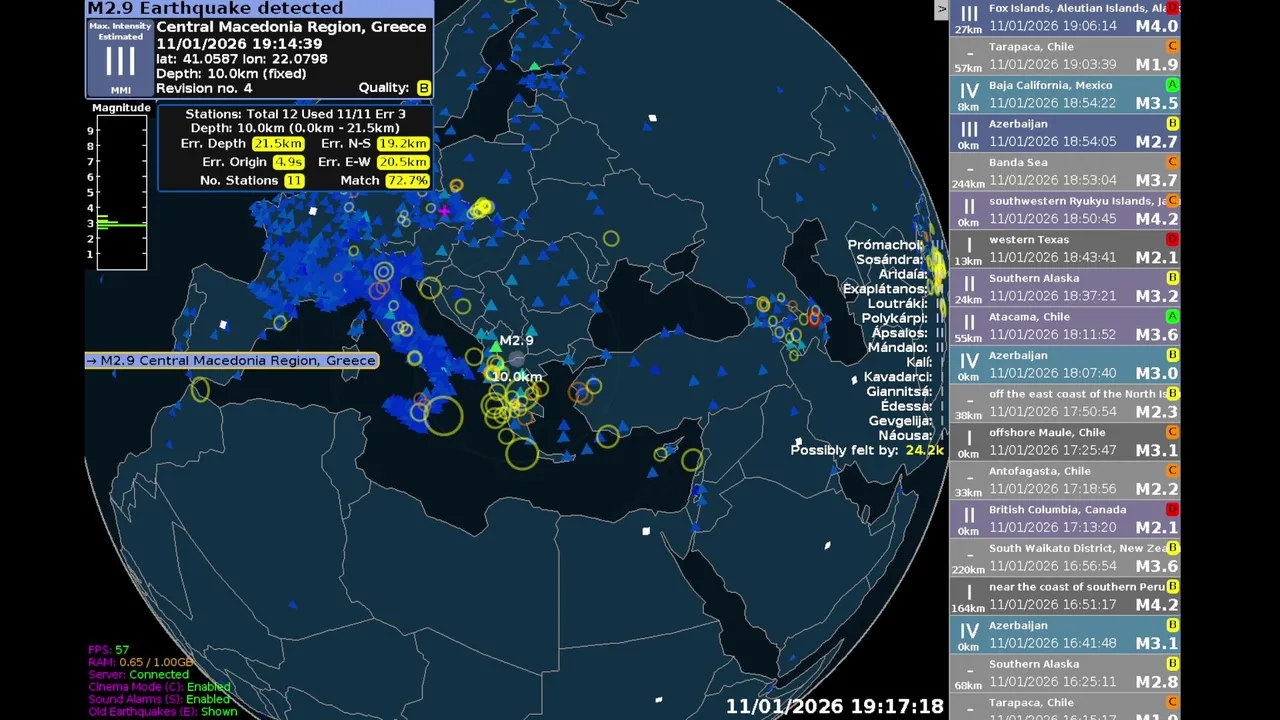1280x720 pixels.
Task: Click the Max Intensity III MMI box
Action: pos(120,59)
